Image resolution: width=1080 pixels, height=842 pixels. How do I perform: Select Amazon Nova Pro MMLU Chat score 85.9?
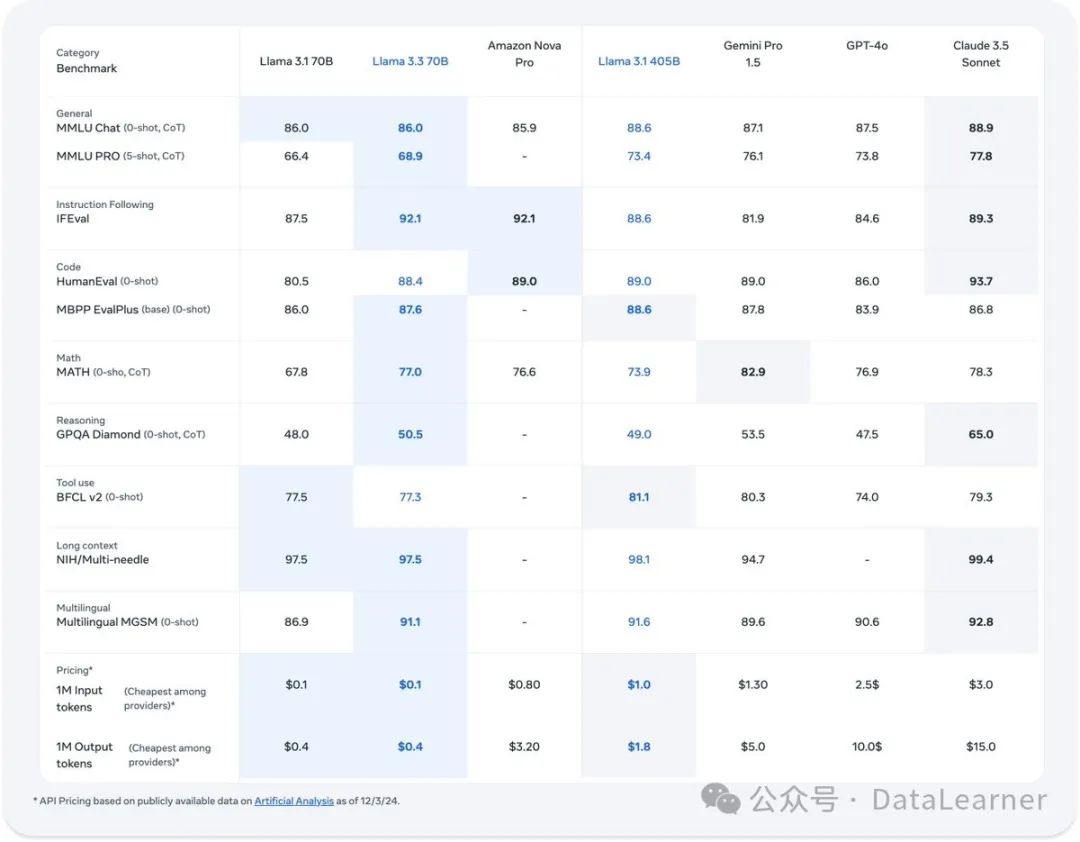(x=524, y=128)
